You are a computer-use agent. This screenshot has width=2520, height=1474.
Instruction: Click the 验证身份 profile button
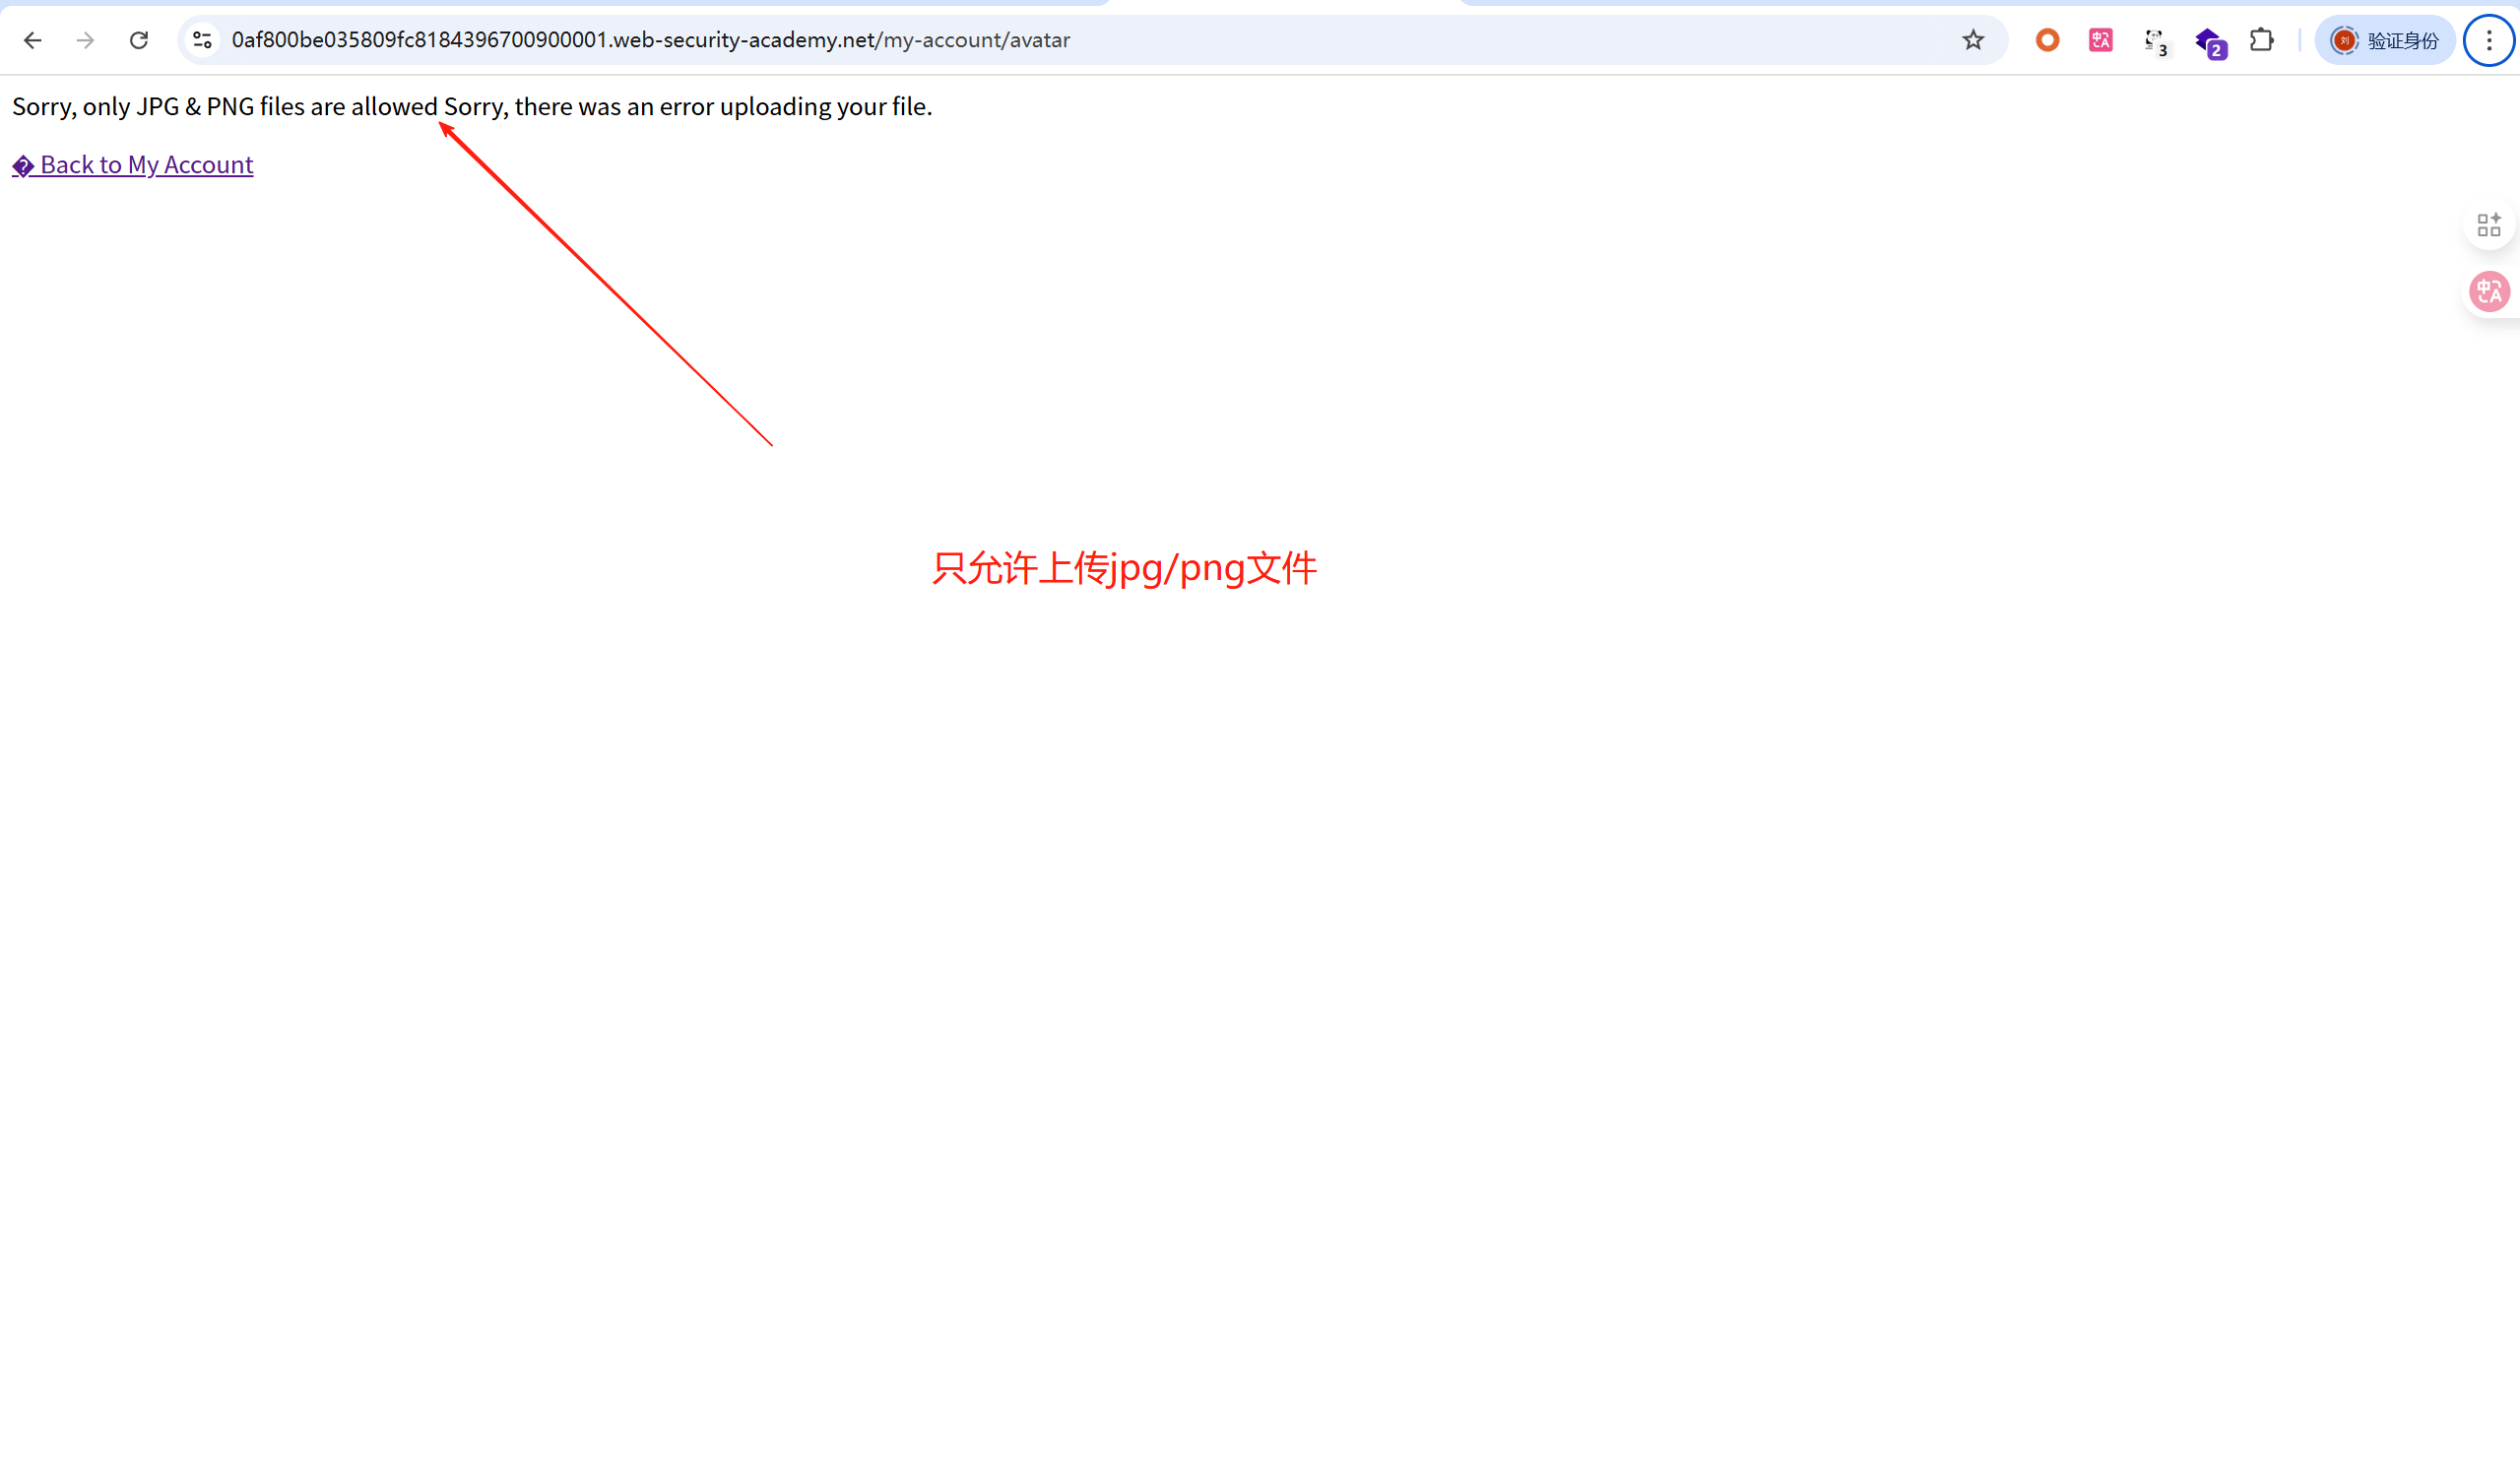point(2384,40)
